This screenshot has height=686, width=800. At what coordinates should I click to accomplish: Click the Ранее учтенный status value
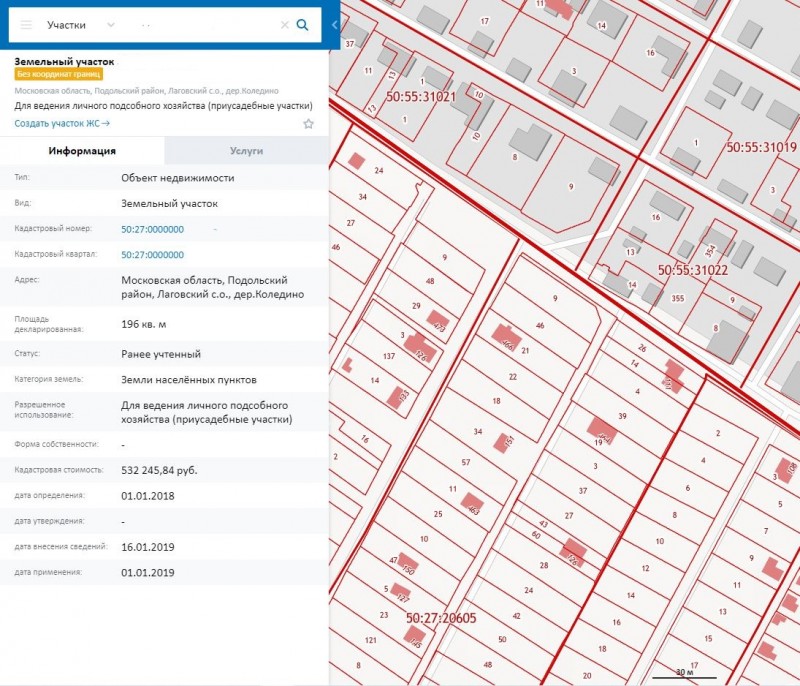161,354
